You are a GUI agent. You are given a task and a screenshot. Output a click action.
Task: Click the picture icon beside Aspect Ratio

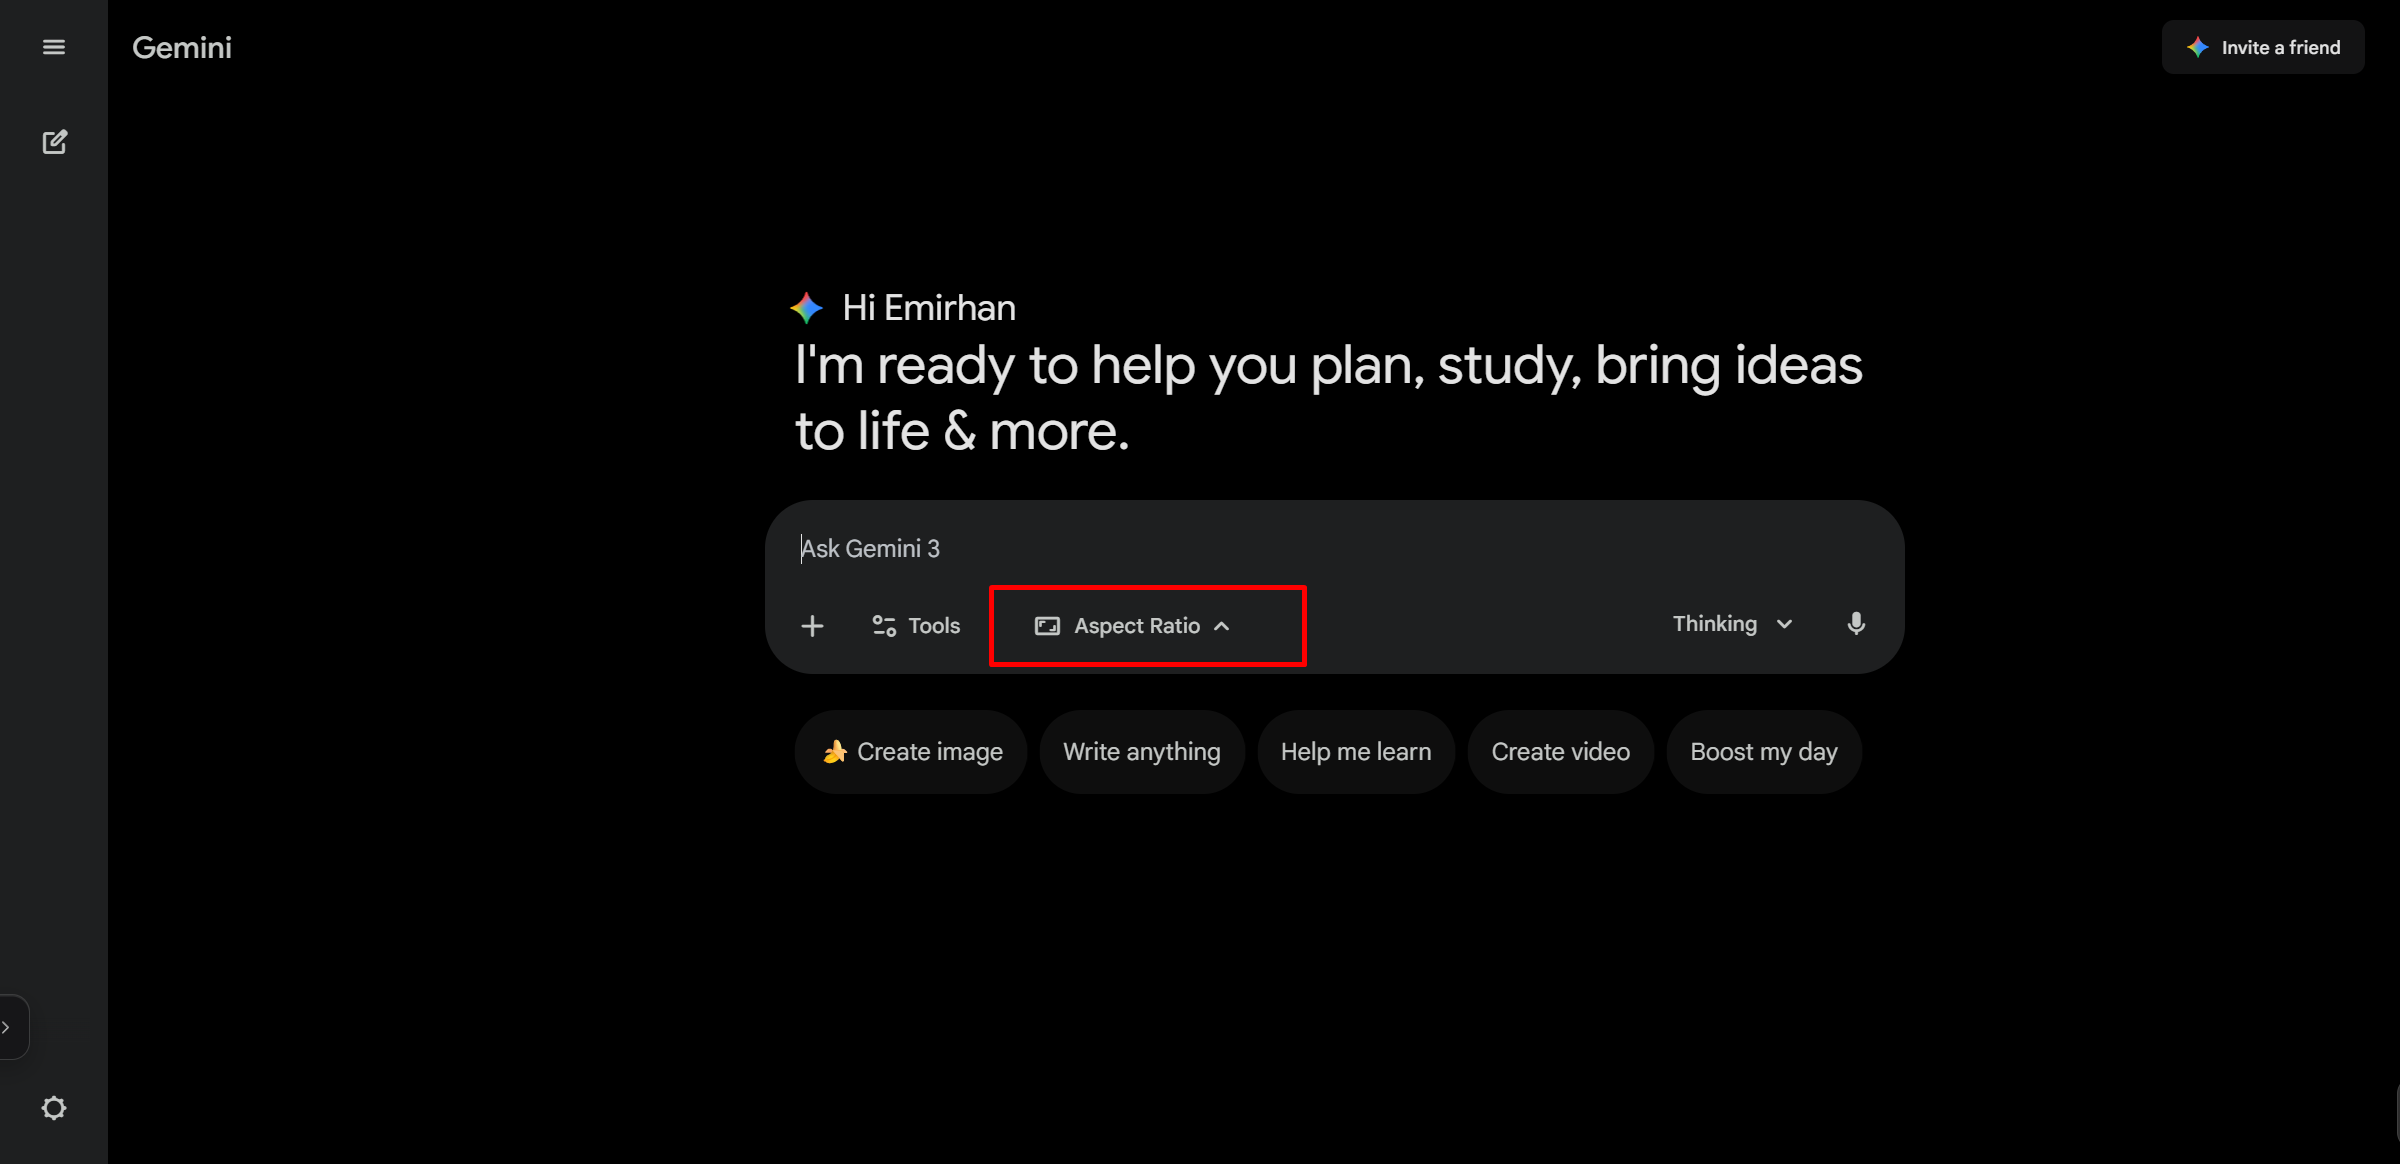click(x=1047, y=626)
